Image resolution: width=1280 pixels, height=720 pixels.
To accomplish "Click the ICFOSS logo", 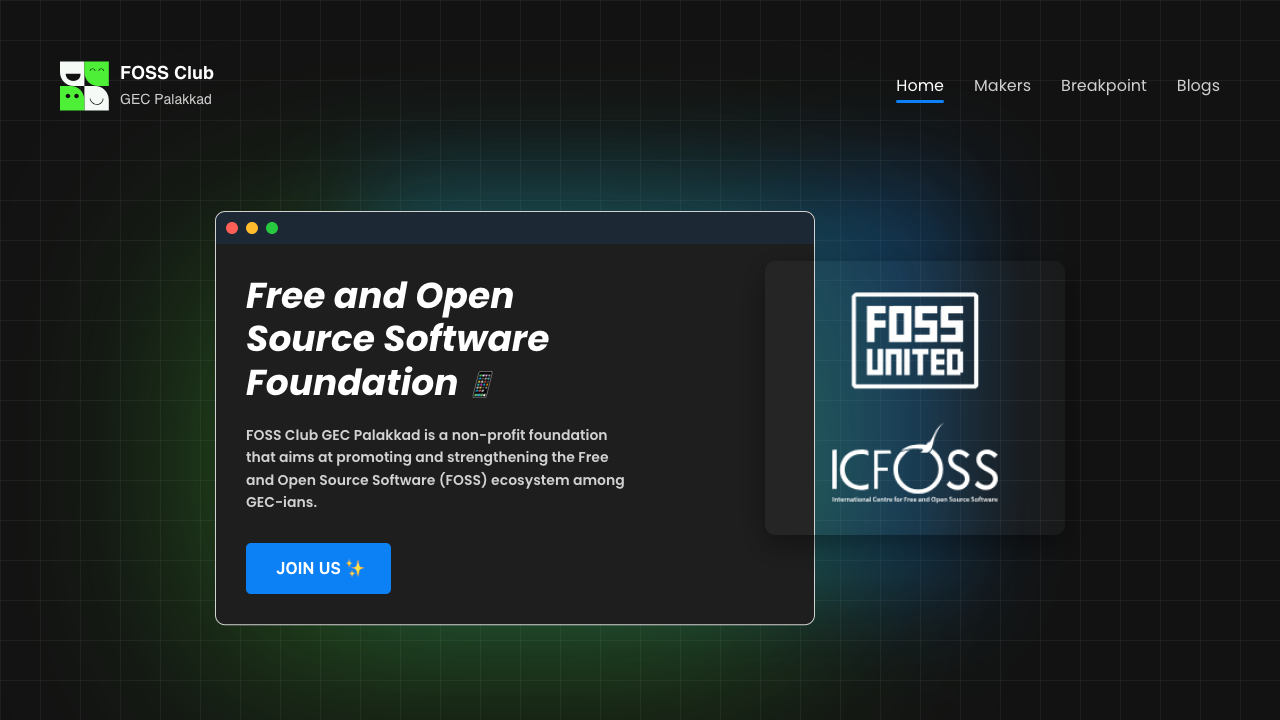I will 915,463.
